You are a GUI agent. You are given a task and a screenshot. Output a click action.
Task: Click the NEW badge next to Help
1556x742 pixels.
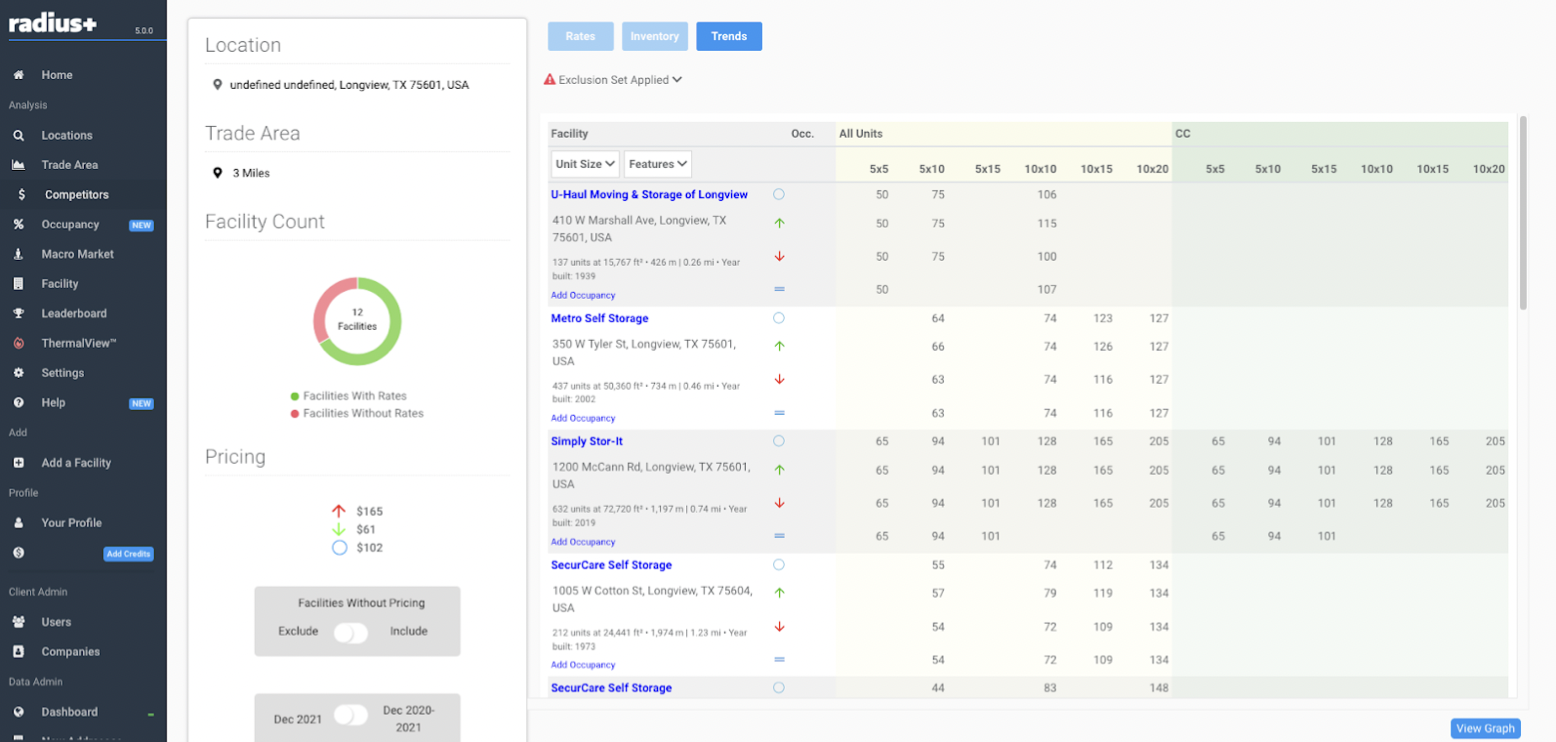pos(141,403)
